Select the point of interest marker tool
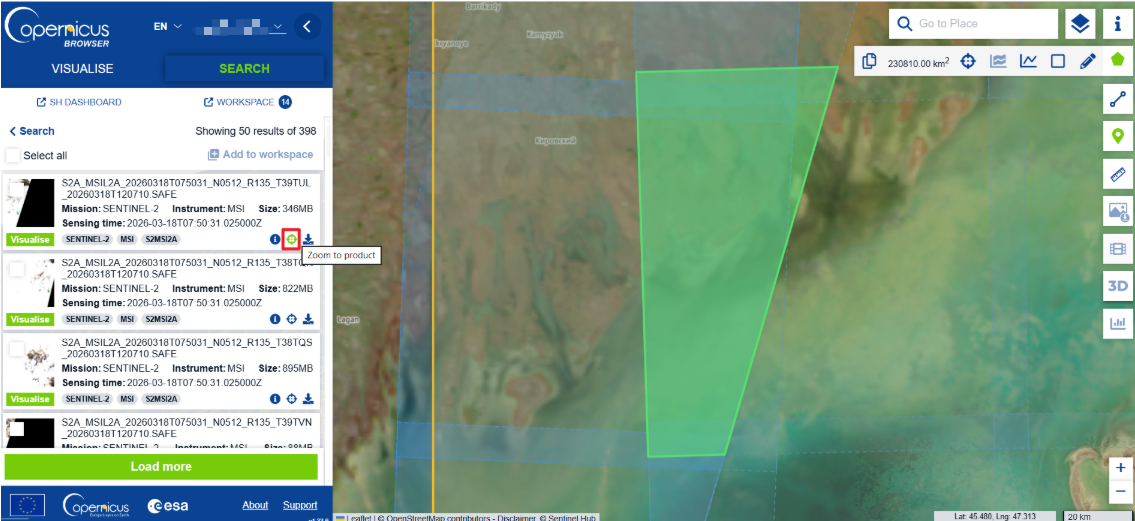Screen dimensions: 1135x521 pyautogui.click(x=1117, y=136)
